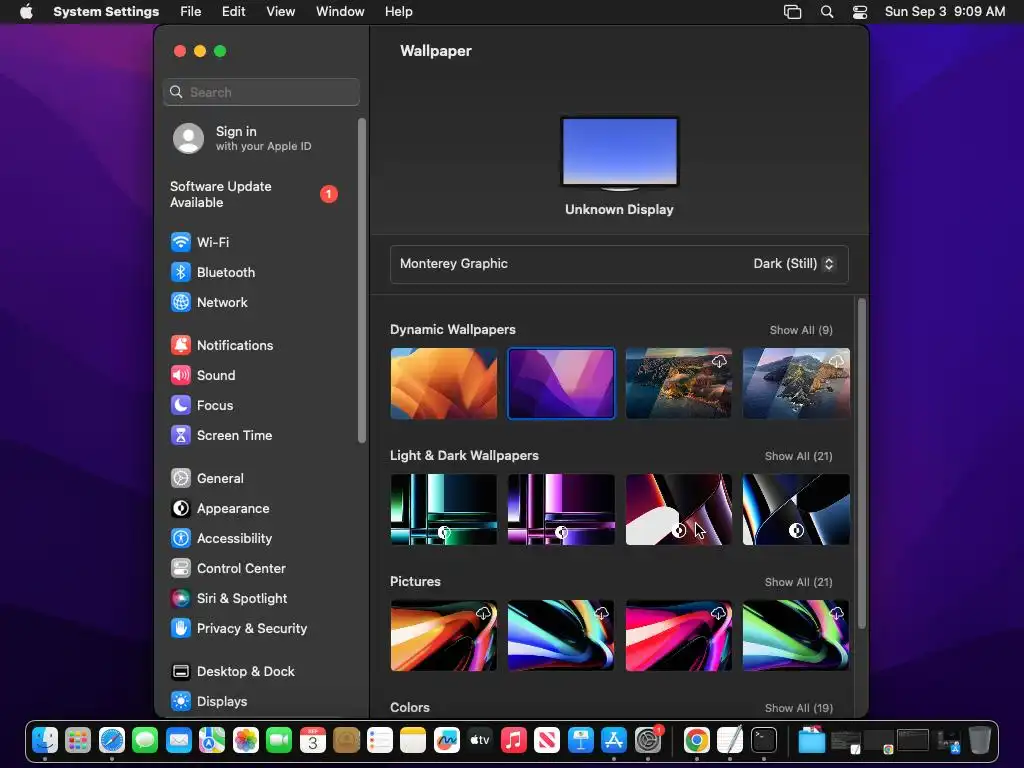Show all 9 Dynamic Wallpapers
The width and height of the screenshot is (1024, 768).
point(801,330)
